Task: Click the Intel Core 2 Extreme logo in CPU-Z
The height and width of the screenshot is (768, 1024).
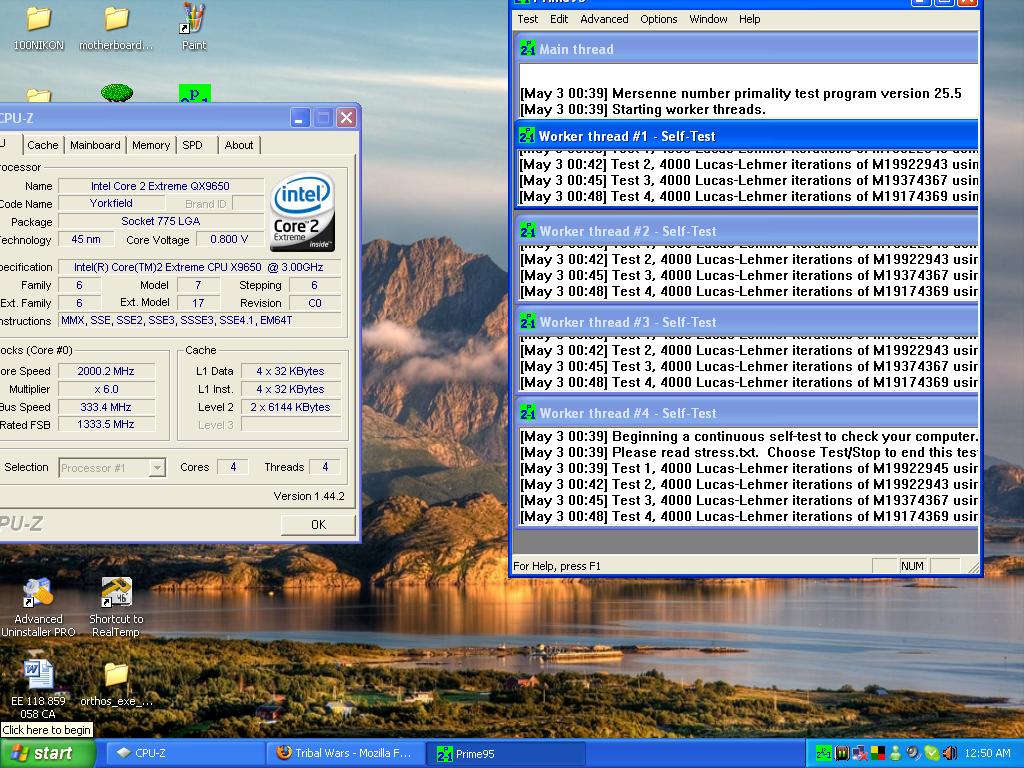Action: tap(302, 212)
